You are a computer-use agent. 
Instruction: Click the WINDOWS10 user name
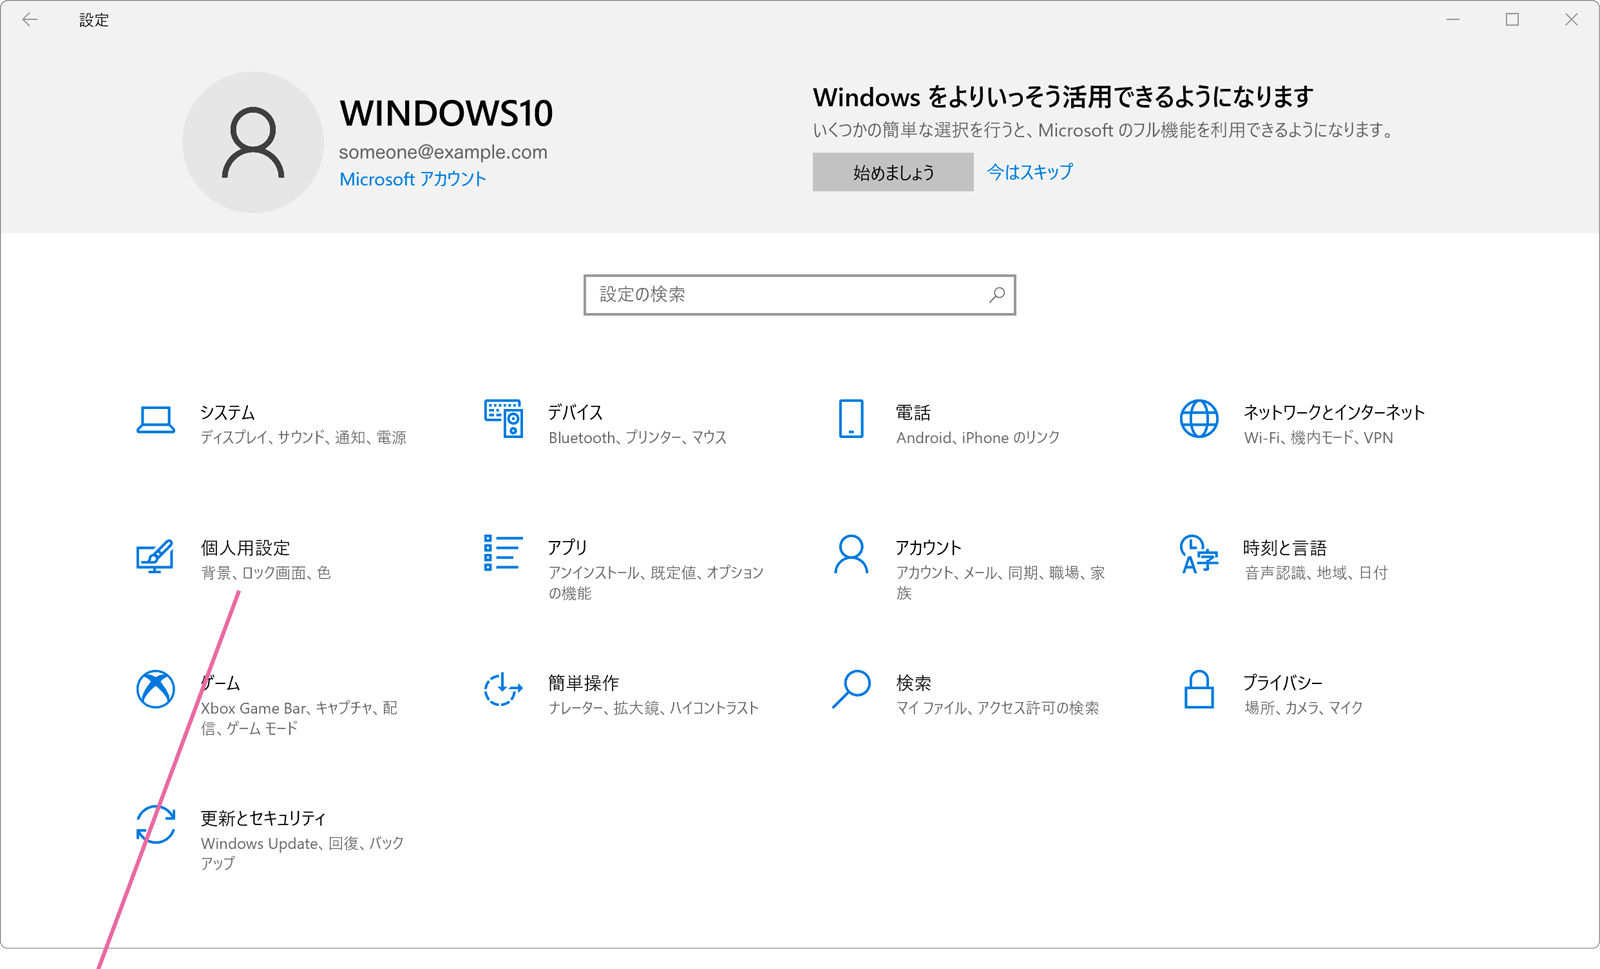point(446,113)
